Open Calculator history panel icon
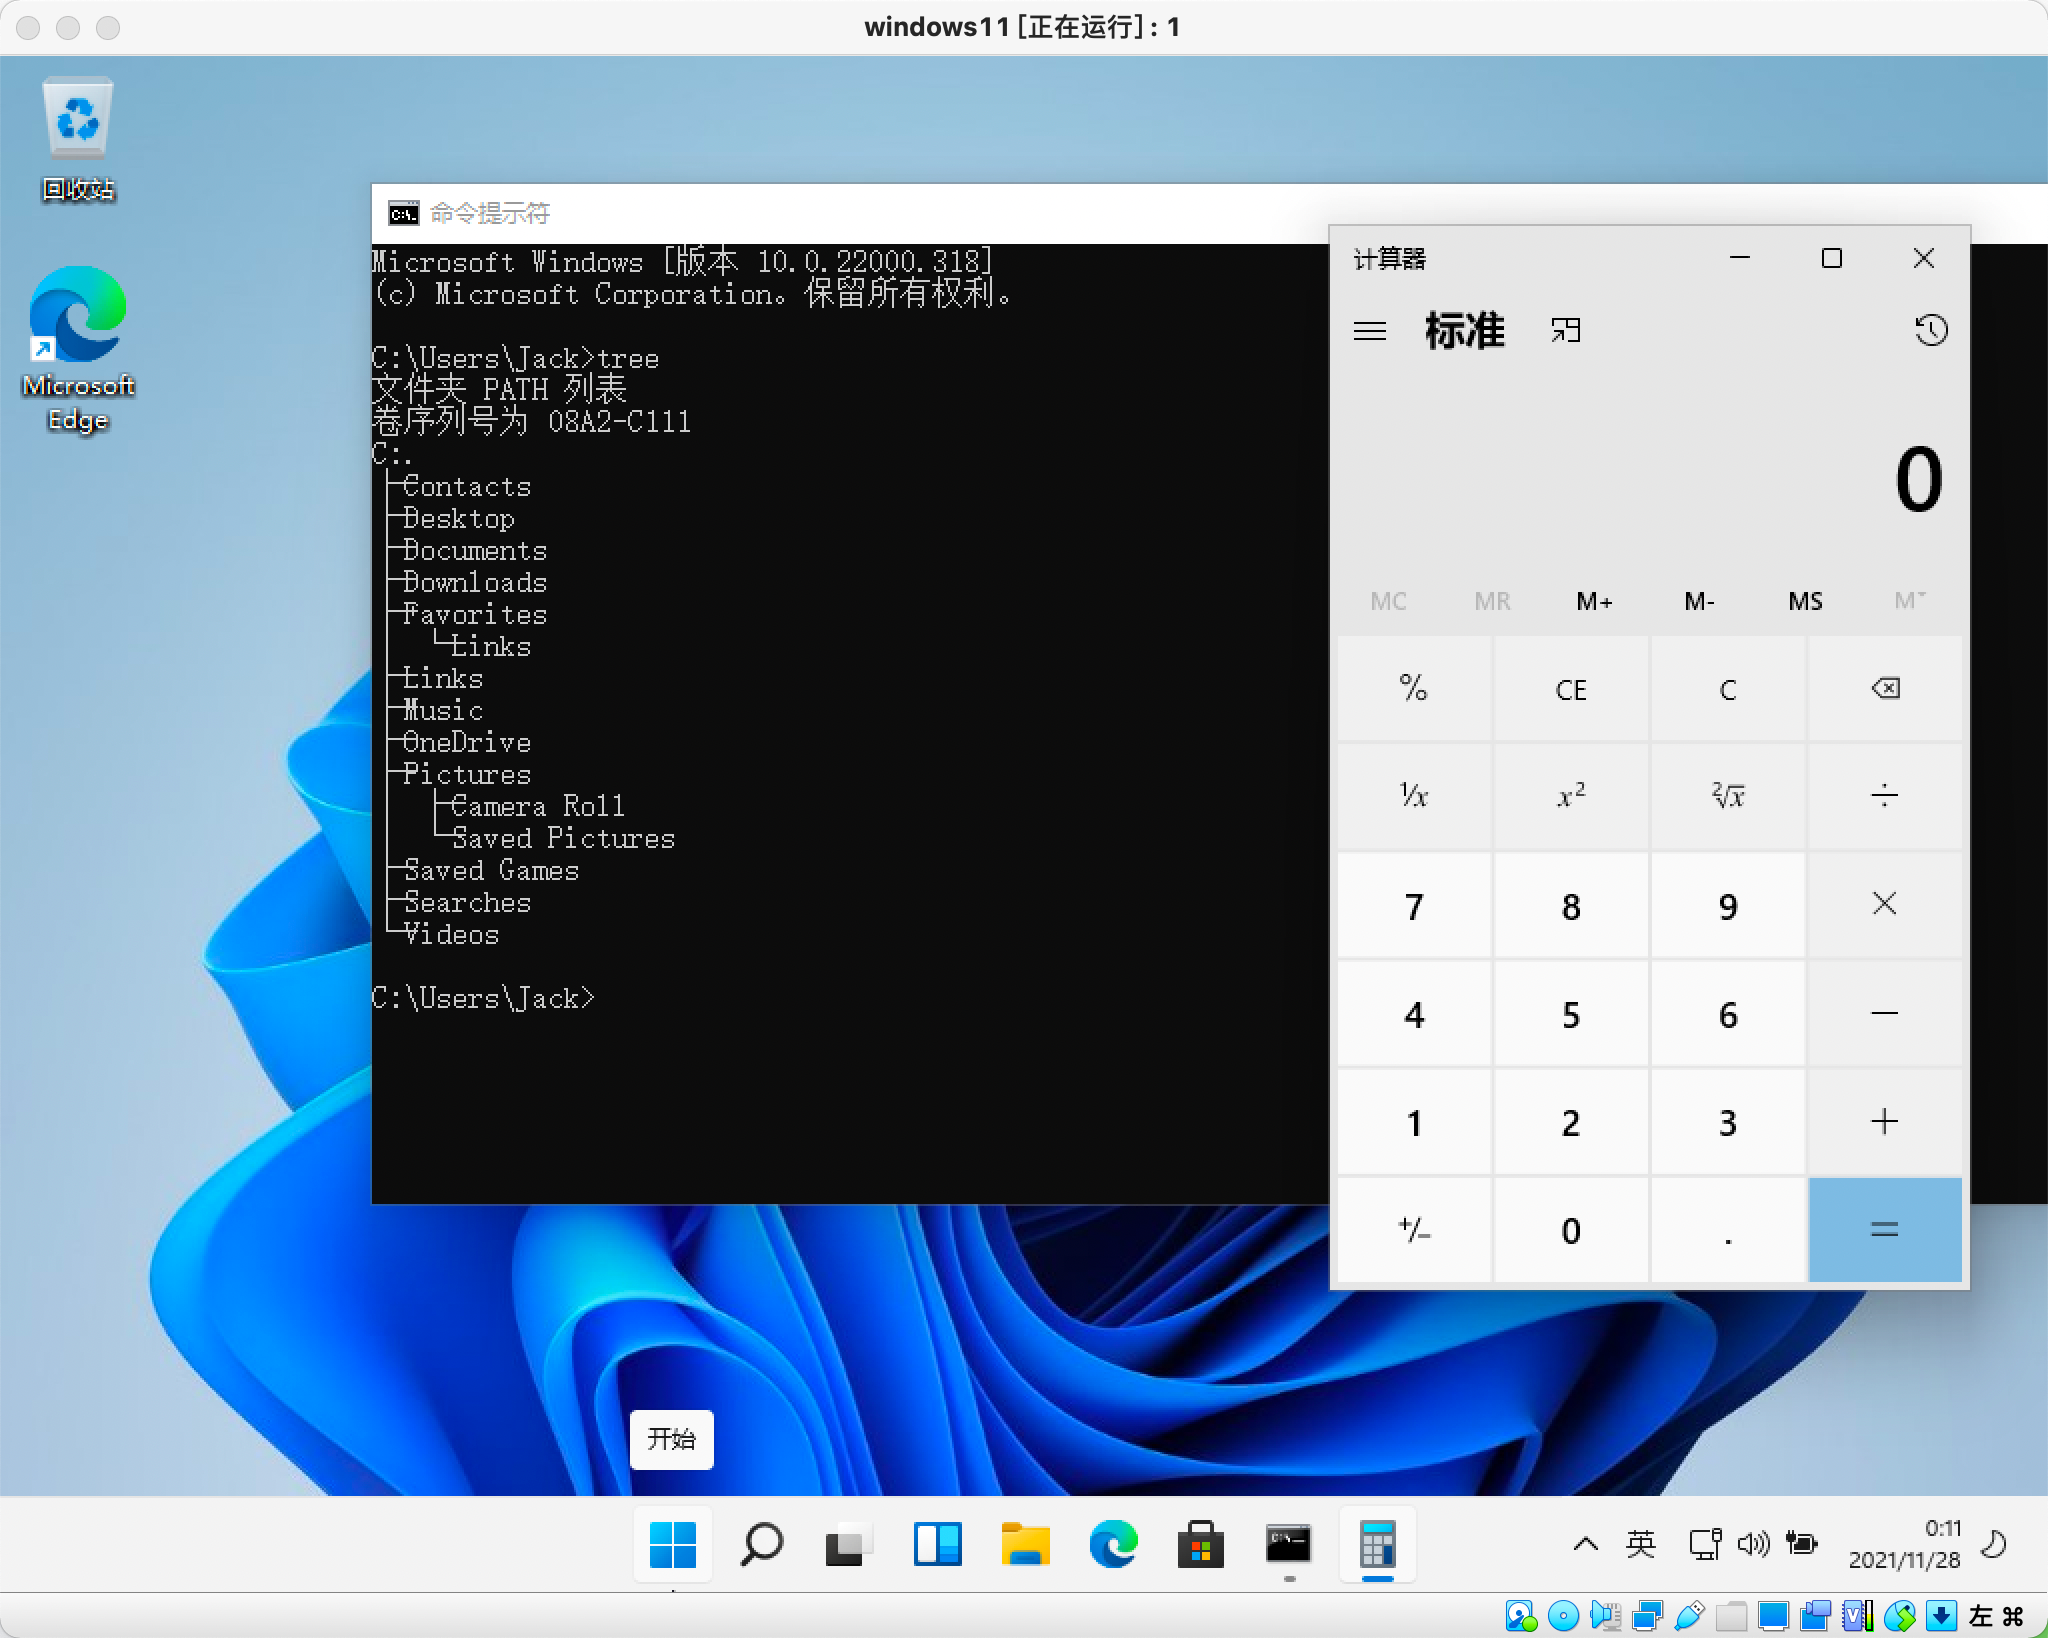 coord(1931,330)
